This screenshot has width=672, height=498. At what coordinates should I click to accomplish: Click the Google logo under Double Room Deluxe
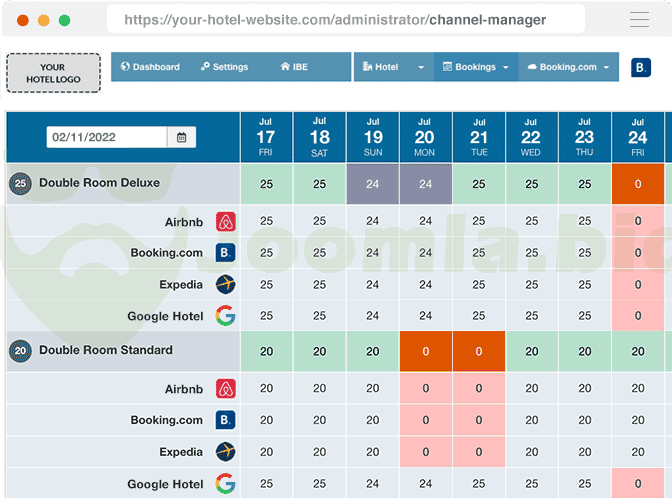point(225,316)
